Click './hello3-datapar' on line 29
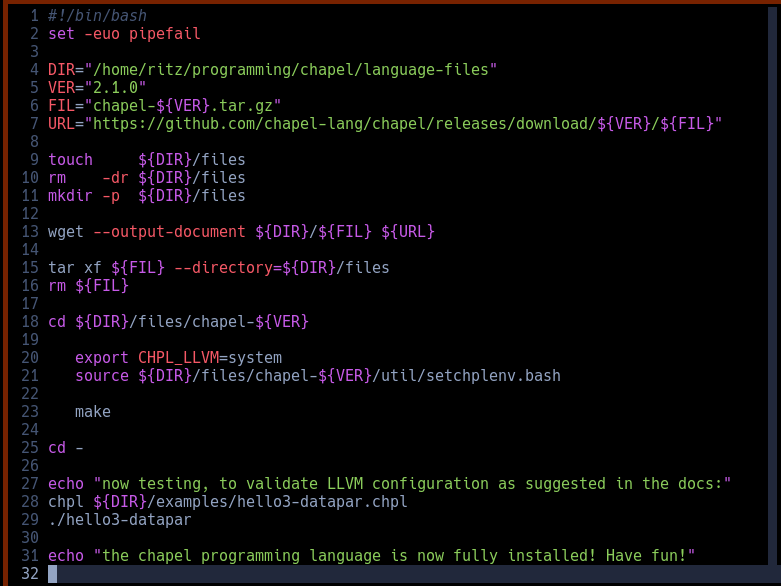 [120, 519]
